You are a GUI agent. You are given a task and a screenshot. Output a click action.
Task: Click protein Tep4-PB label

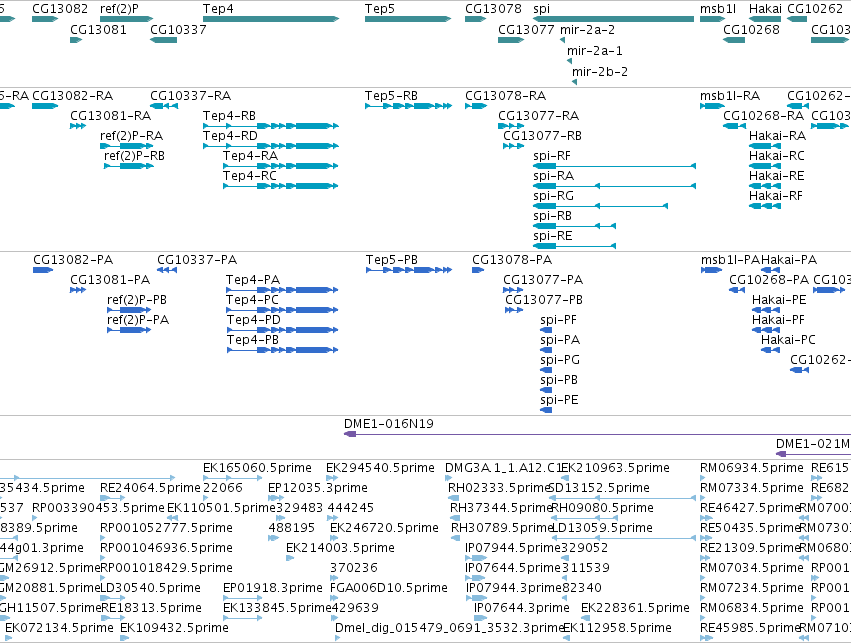coord(252,340)
